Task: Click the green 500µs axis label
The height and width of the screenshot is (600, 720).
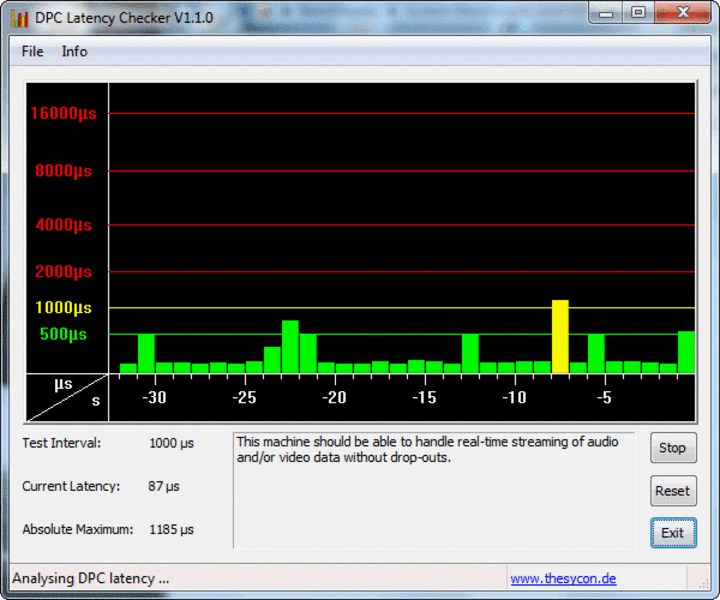Action: (x=63, y=334)
